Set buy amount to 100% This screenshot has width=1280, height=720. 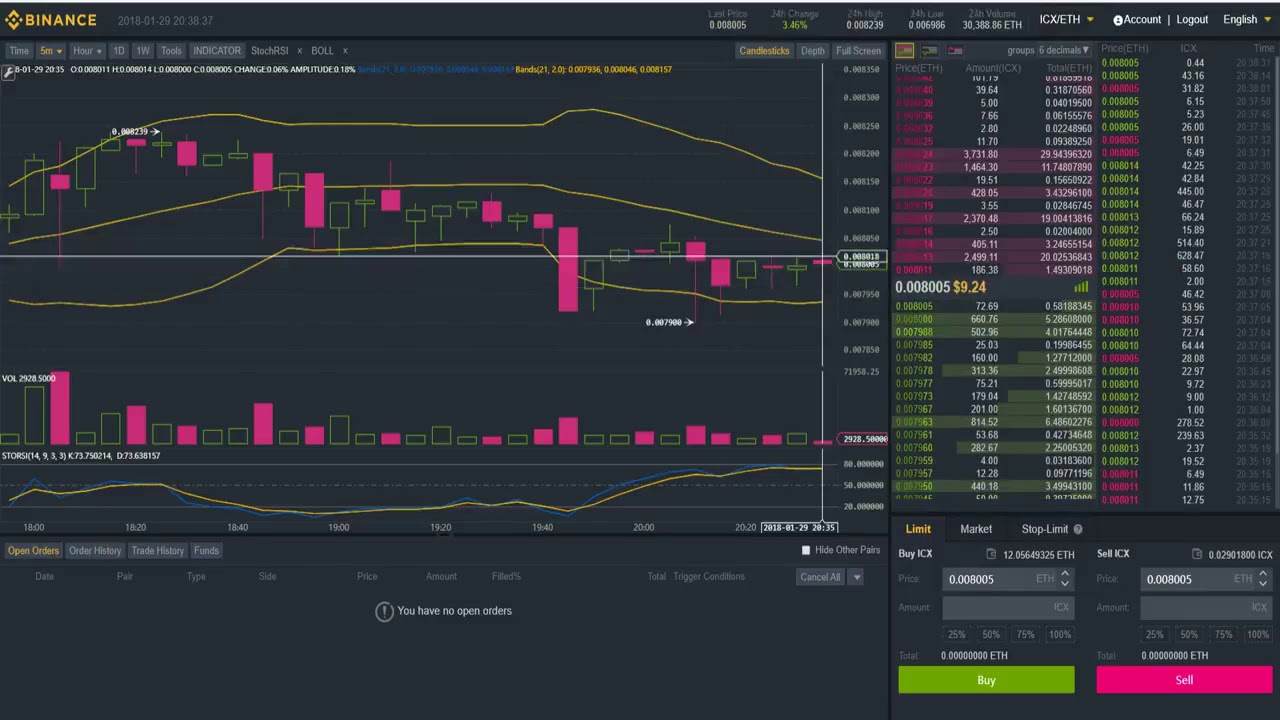[x=1060, y=634]
